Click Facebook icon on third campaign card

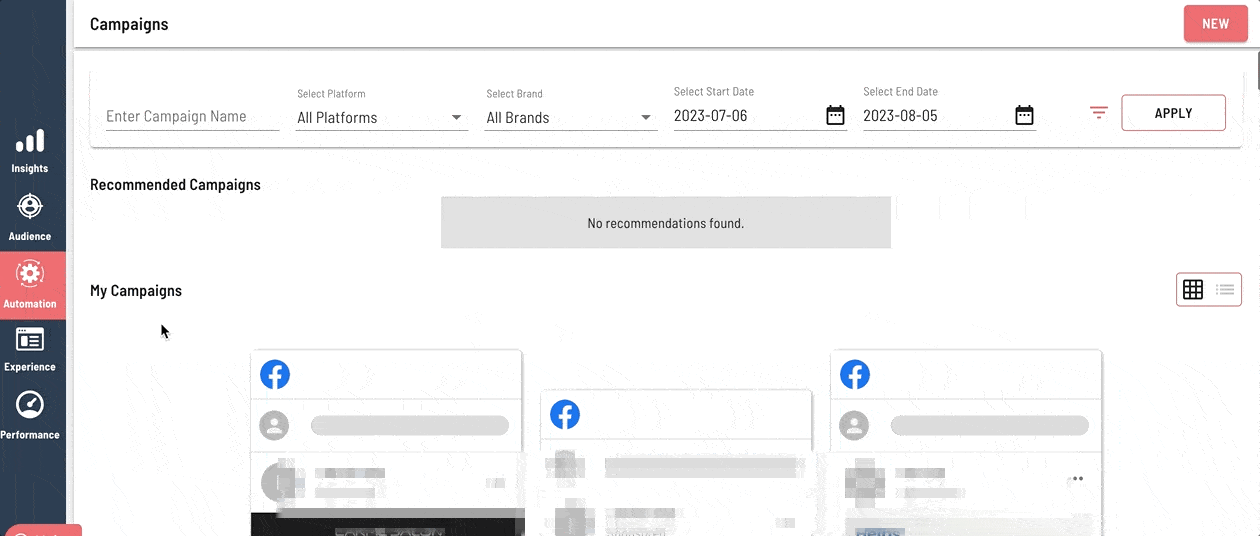855,374
